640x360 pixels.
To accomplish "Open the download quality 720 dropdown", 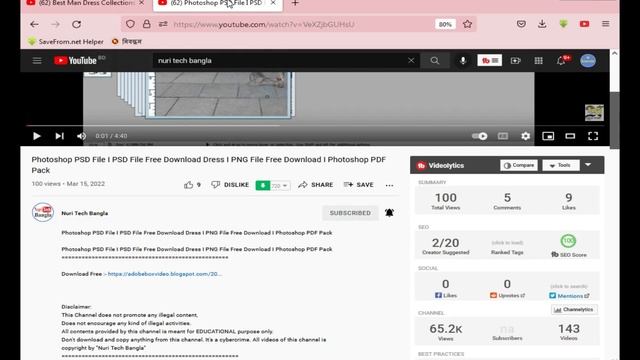I will click(280, 186).
